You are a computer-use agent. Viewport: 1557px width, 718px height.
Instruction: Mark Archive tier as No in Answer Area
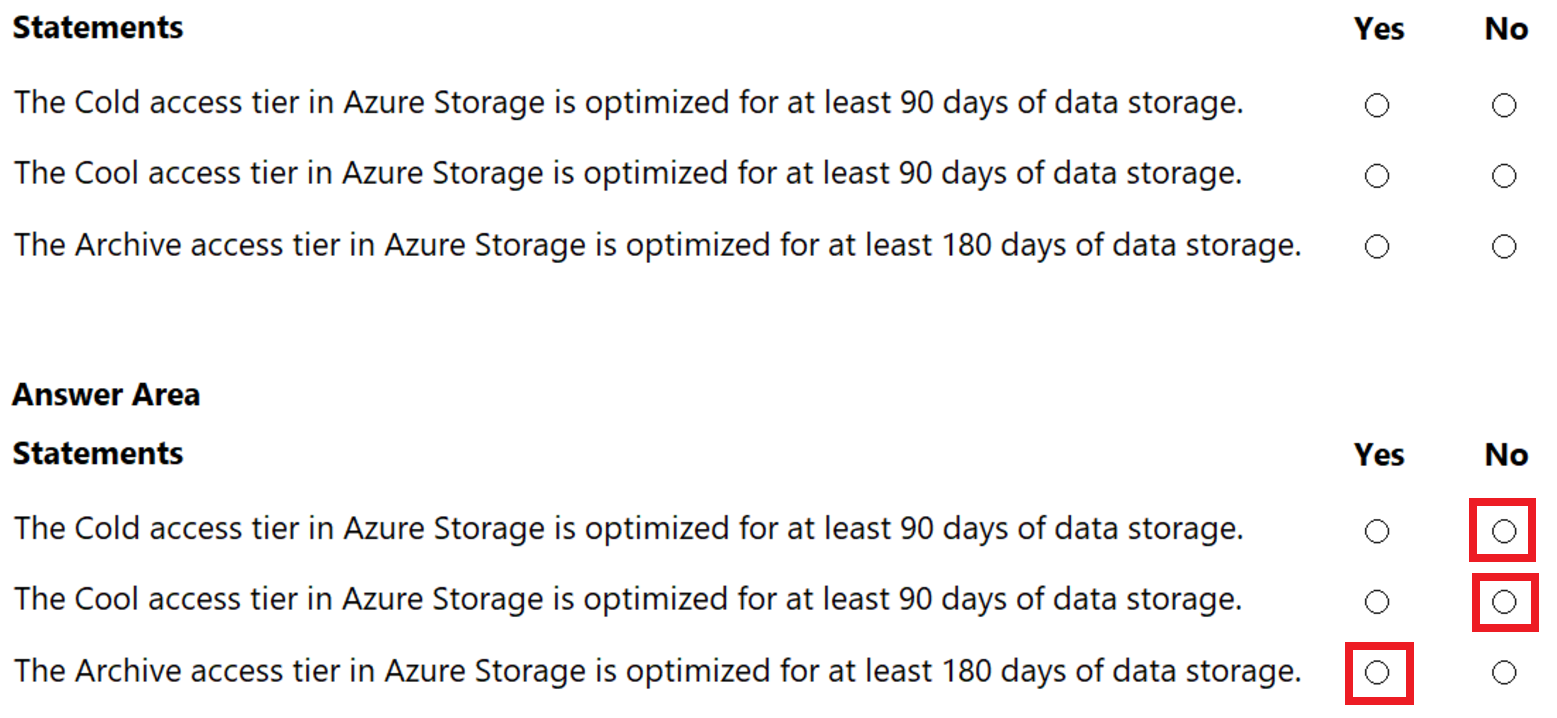(1504, 673)
